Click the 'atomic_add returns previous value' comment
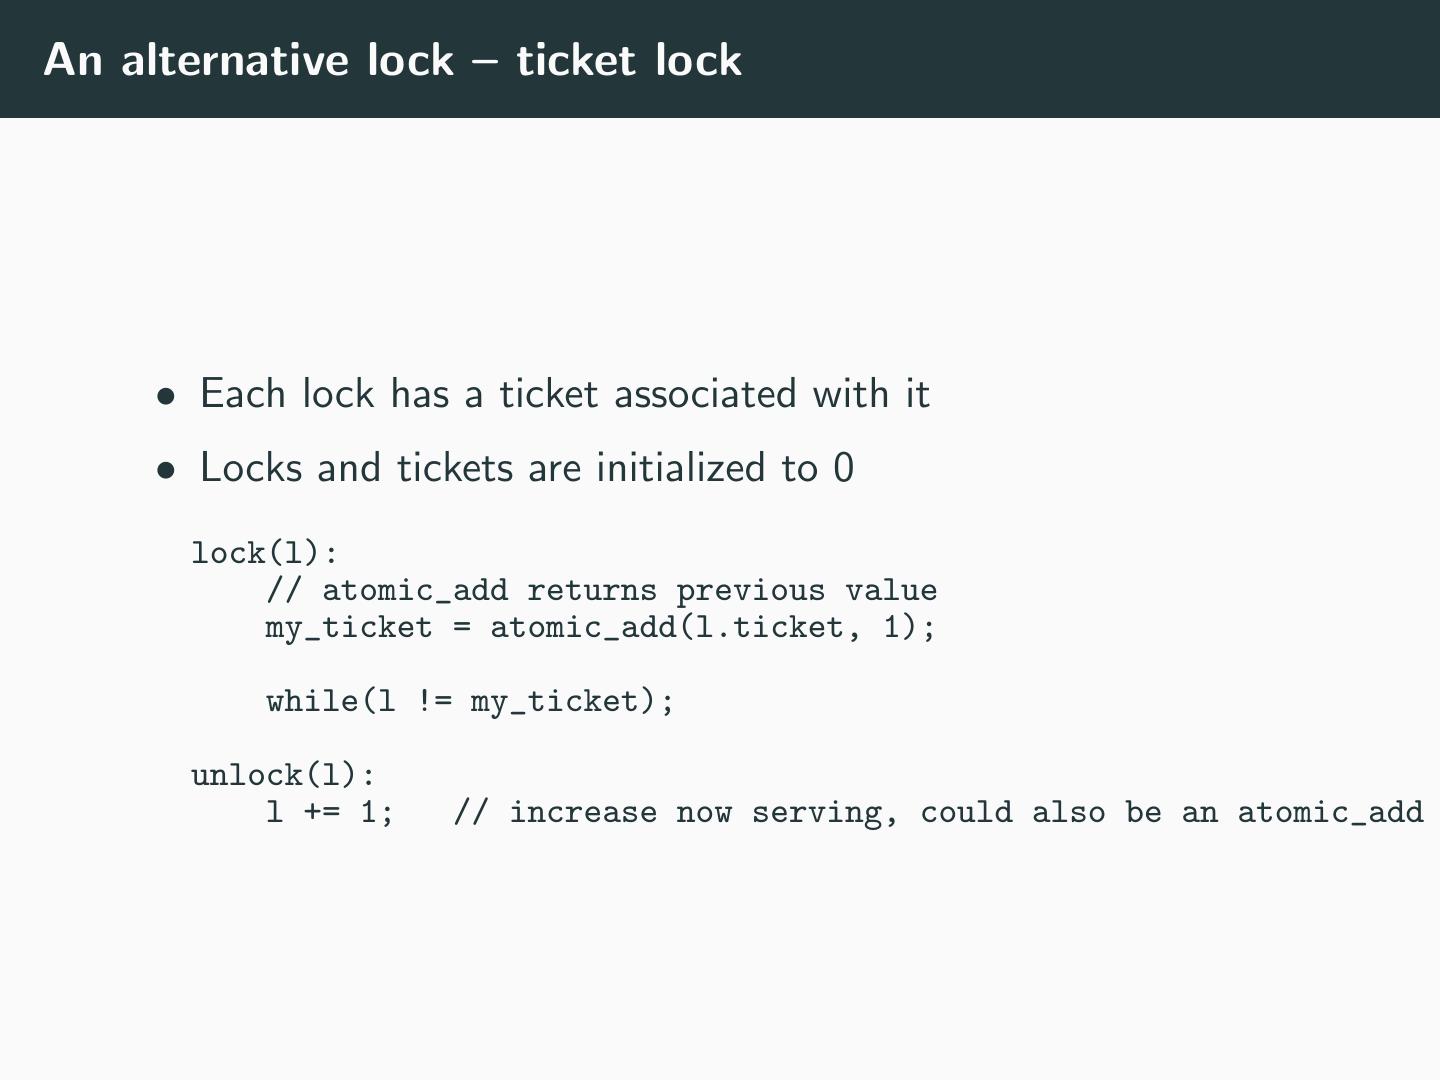Screen dimensions: 1440x1080 coord(629,590)
